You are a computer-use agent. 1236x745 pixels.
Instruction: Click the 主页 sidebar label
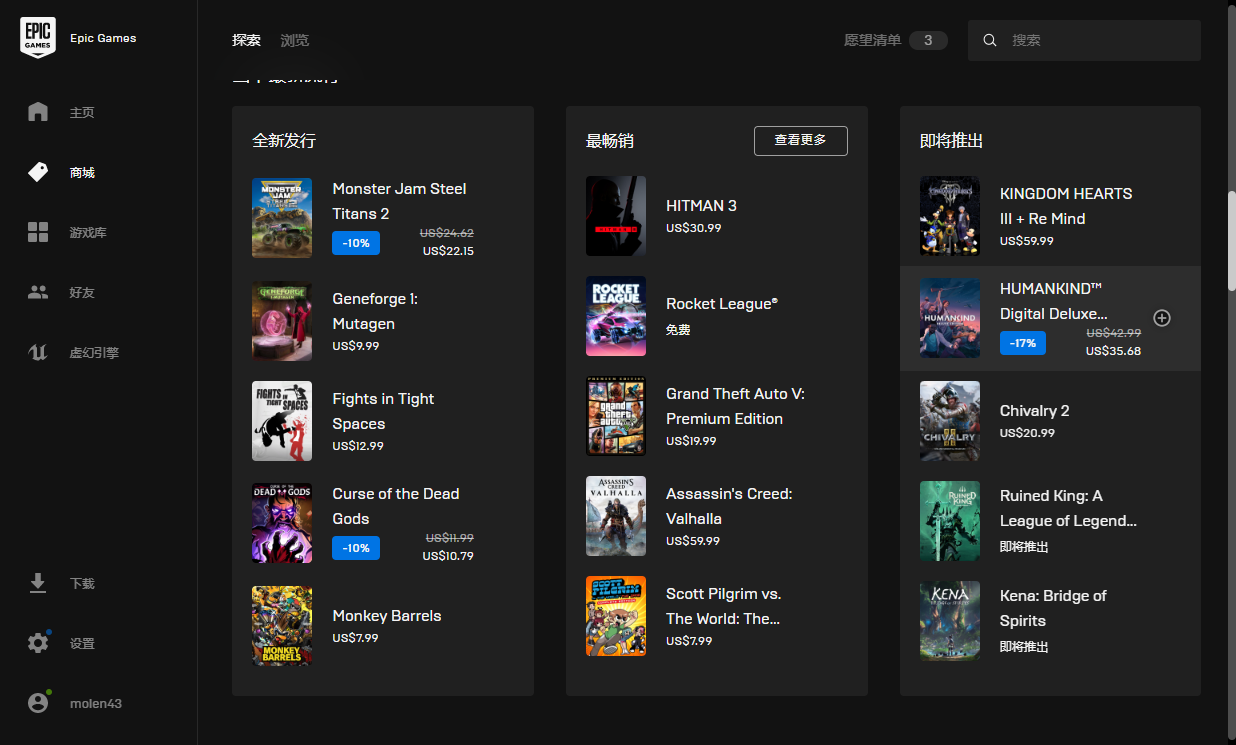(x=82, y=113)
